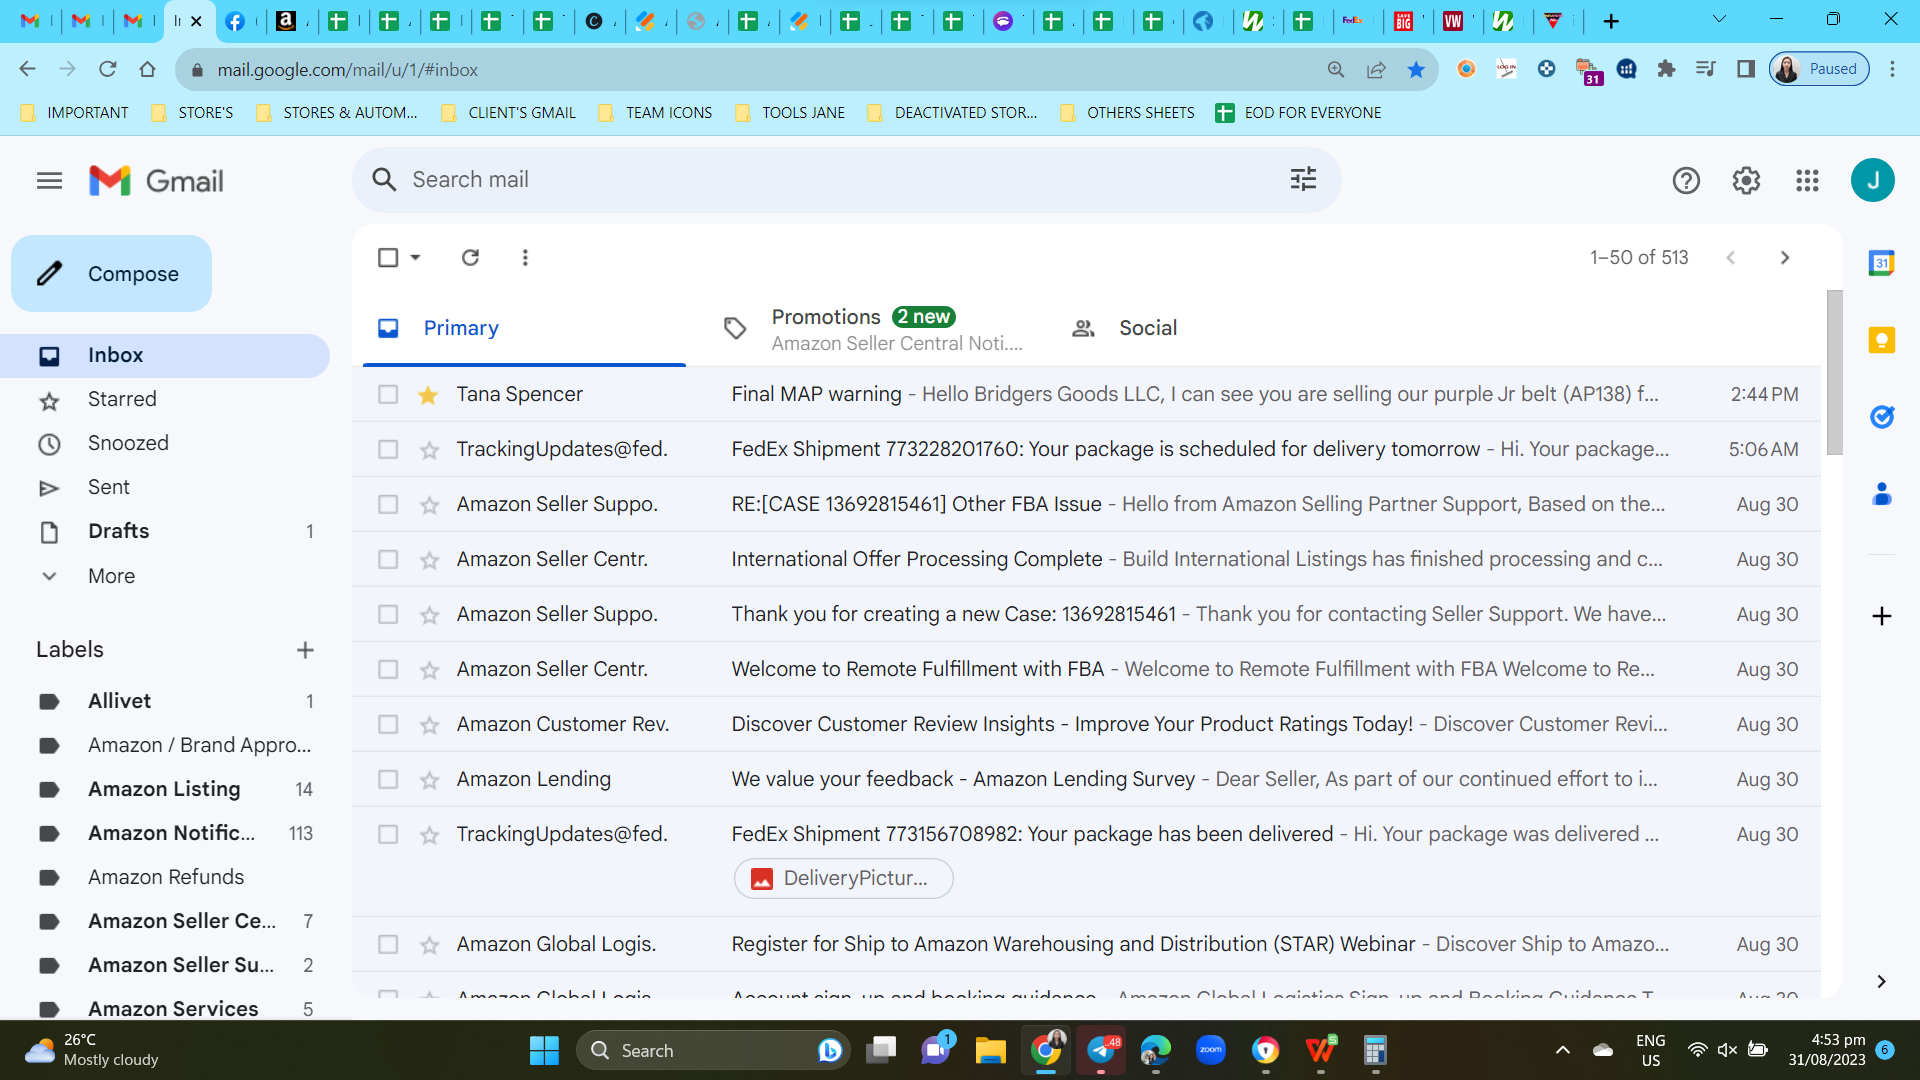Screen dimensions: 1920x1080
Task: Show side panel expand arrow
Action: tap(1881, 982)
